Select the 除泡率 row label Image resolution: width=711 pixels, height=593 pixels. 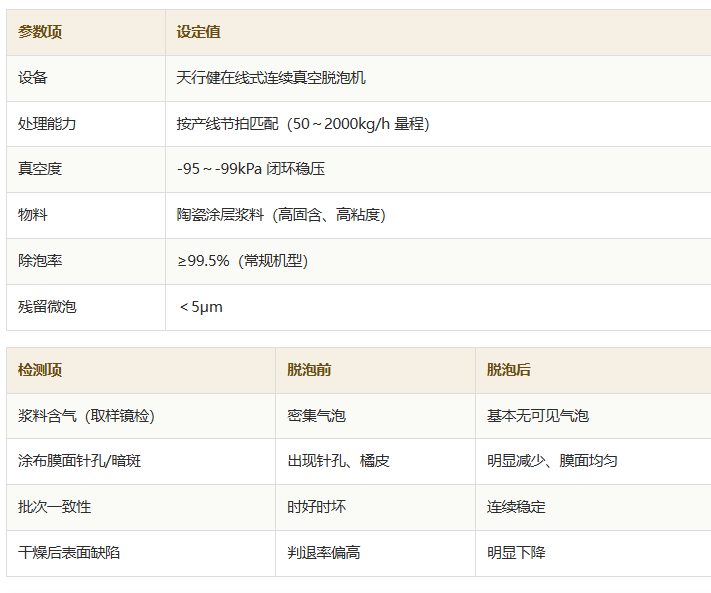tap(40, 261)
